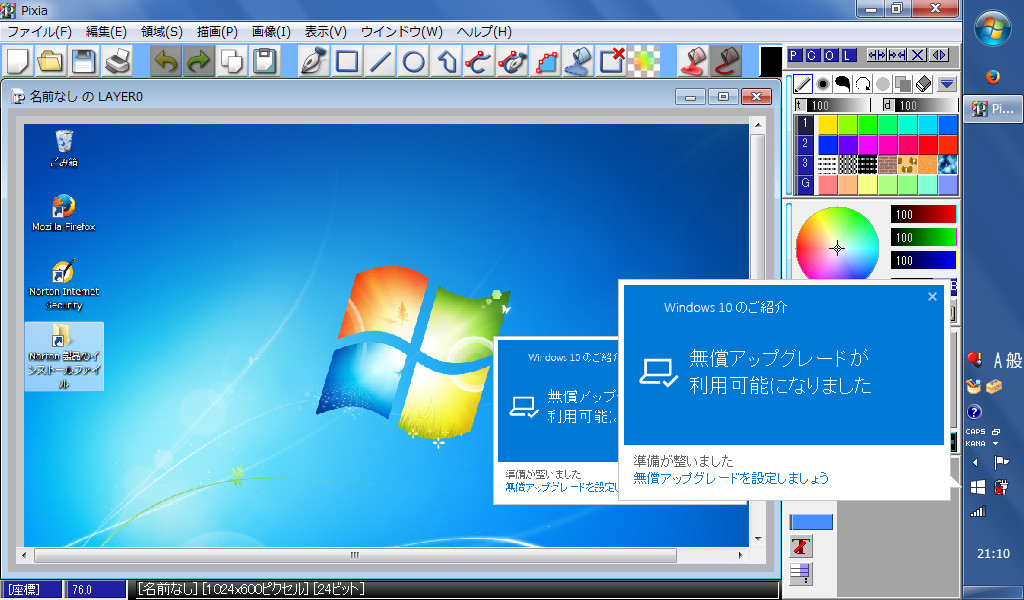Image resolution: width=1024 pixels, height=600 pixels.
Task: Choose the rotating arrow brush option
Action: coord(863,84)
